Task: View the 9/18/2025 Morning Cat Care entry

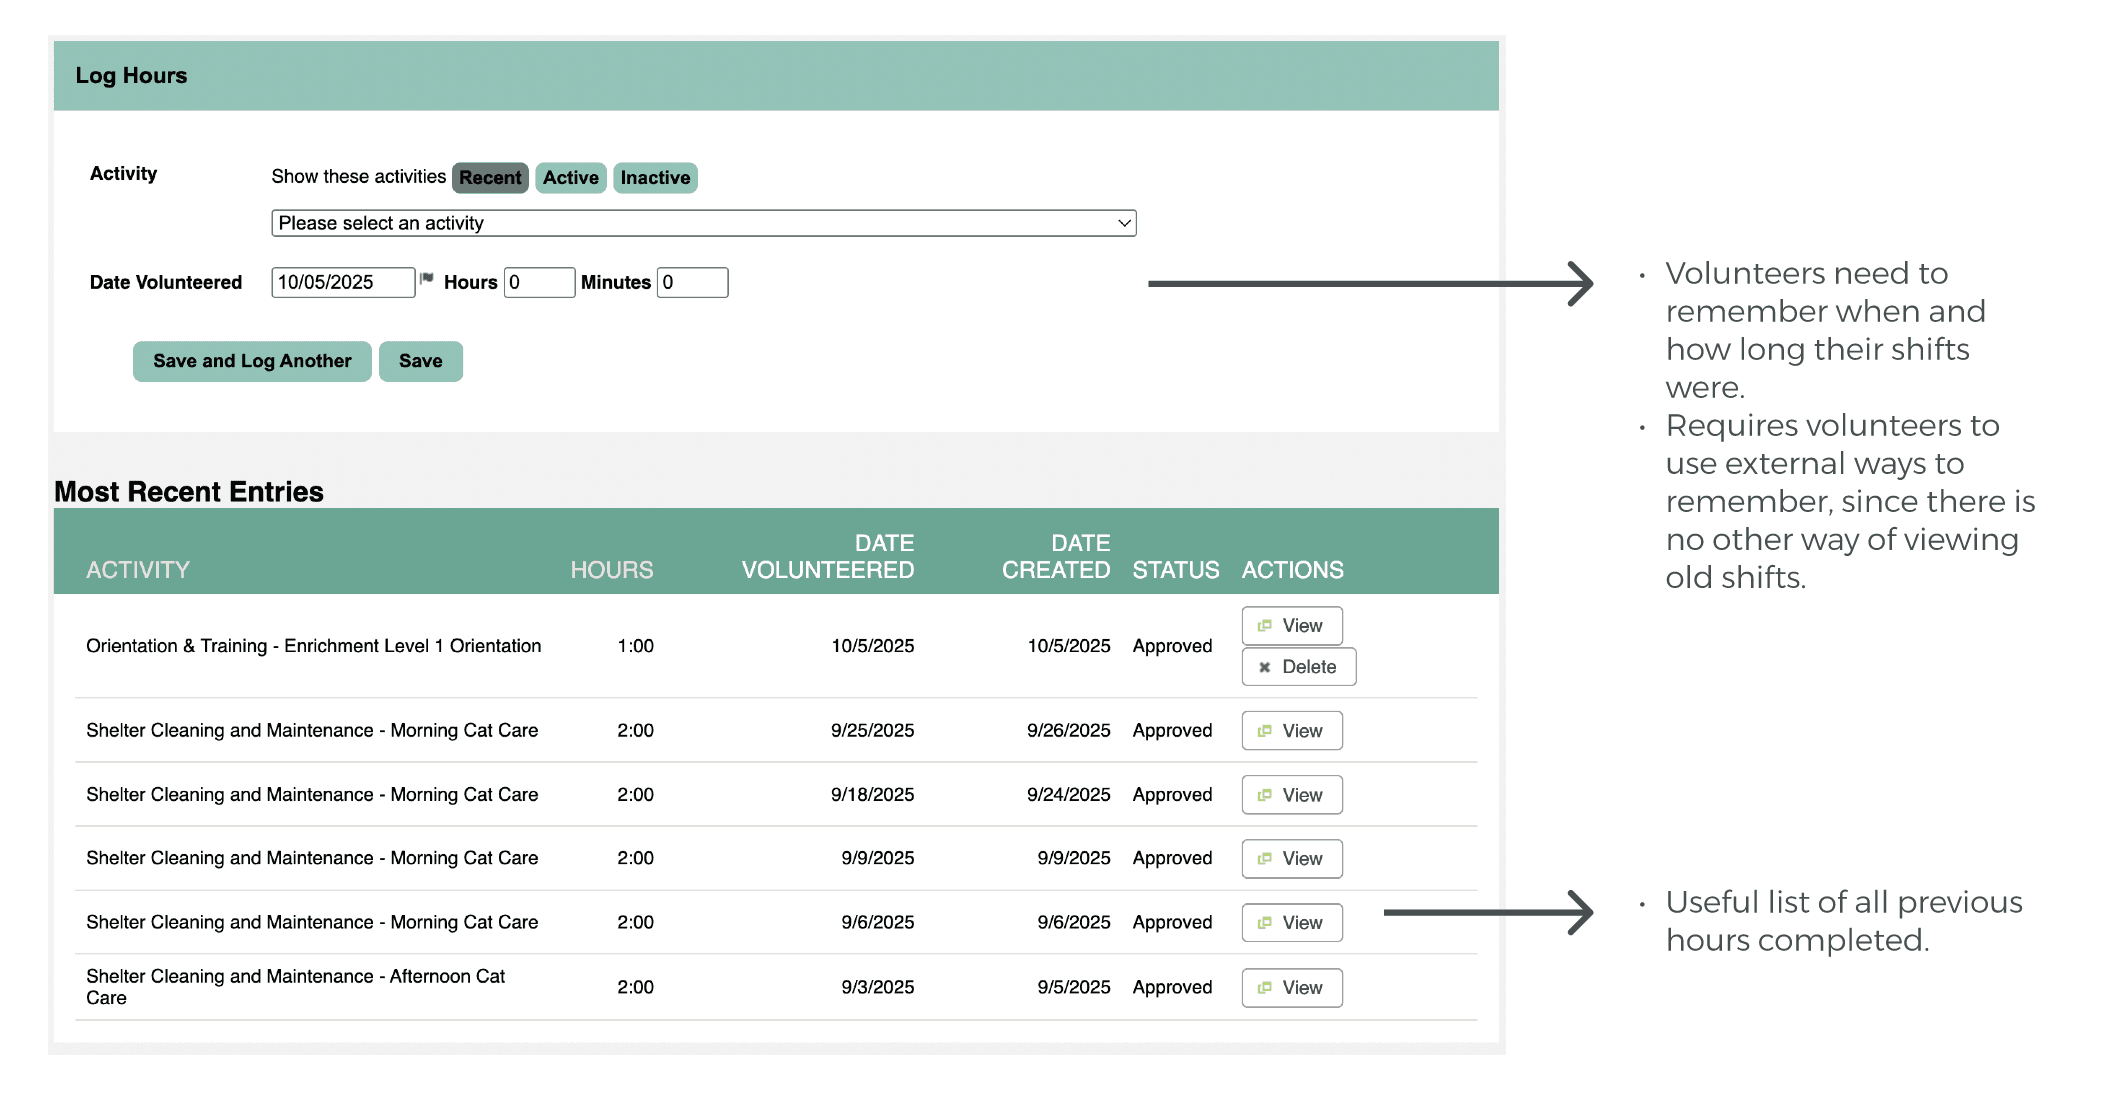Action: (1291, 795)
